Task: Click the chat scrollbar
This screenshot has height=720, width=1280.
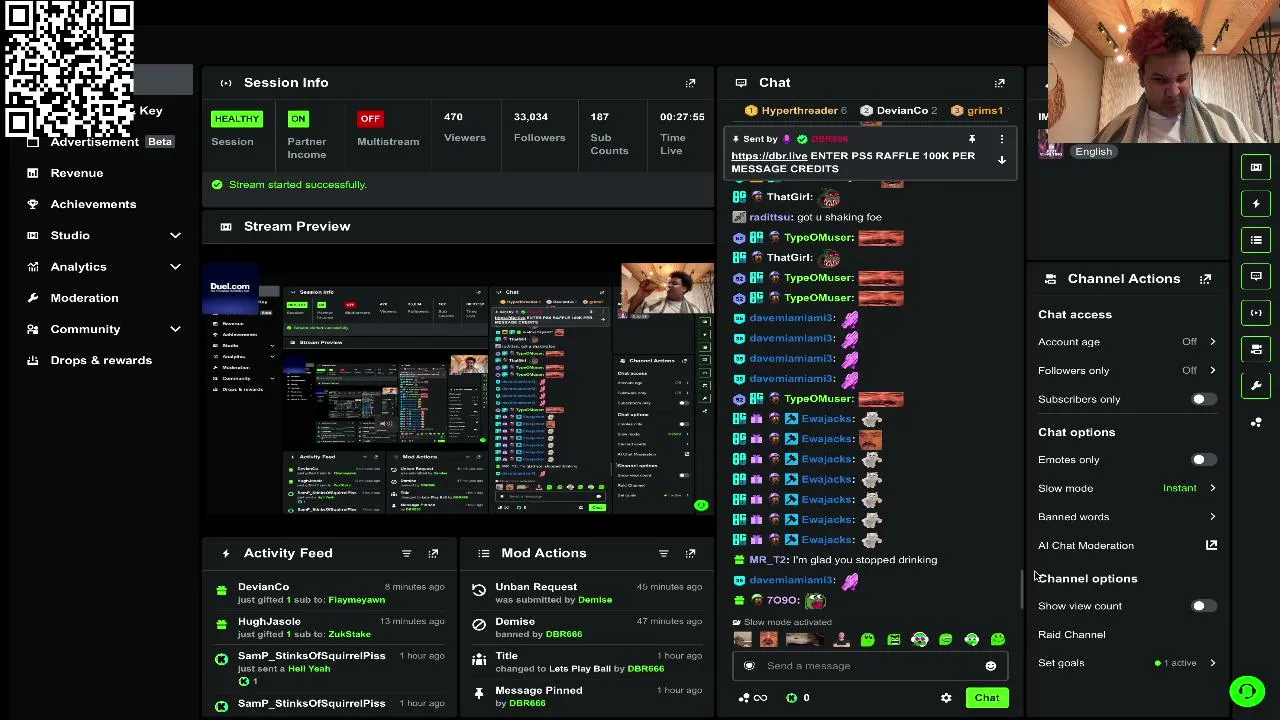Action: 1021,590
